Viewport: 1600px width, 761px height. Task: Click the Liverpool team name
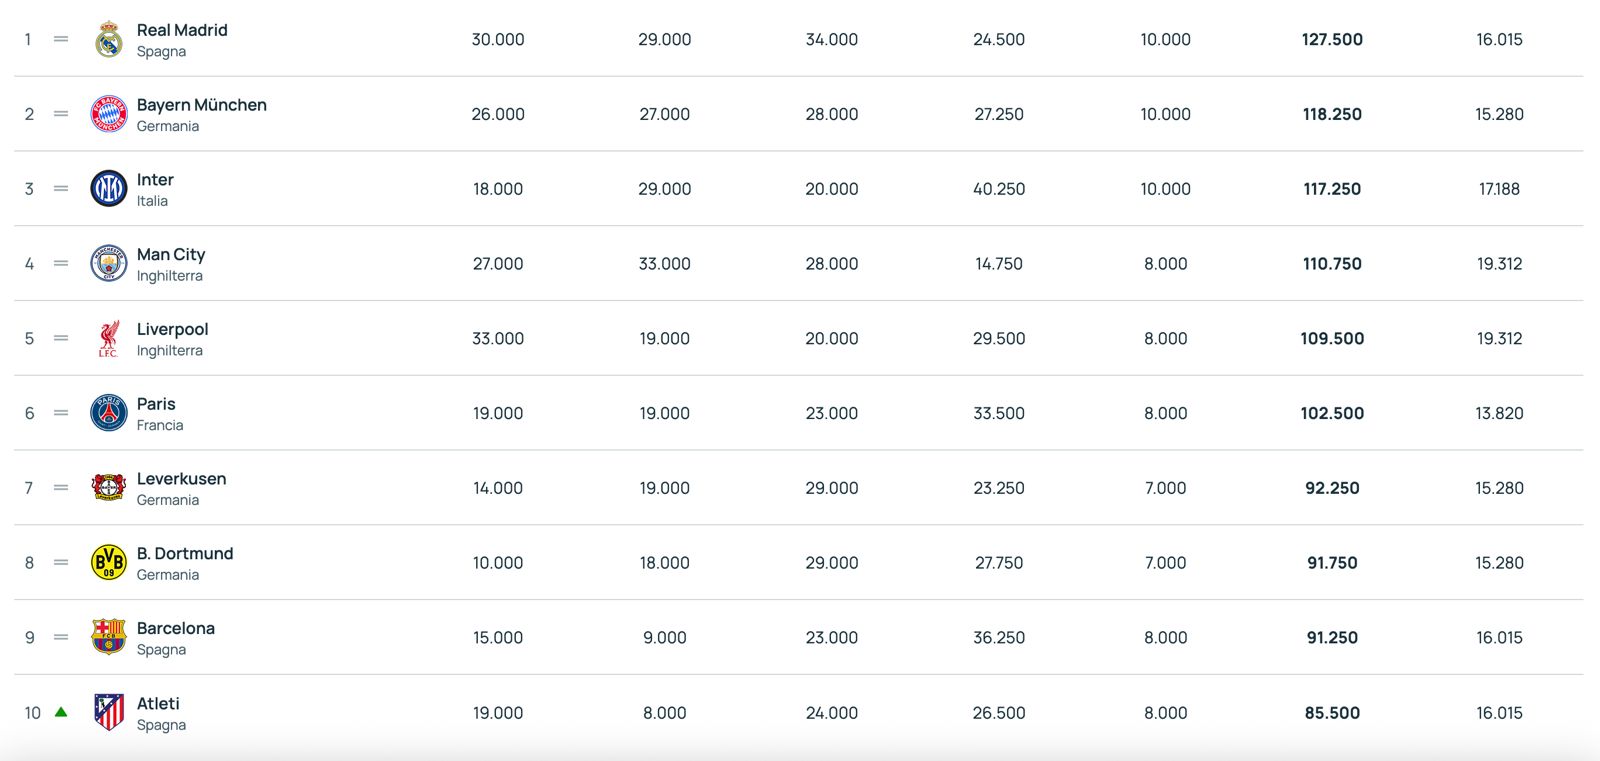[x=172, y=329]
